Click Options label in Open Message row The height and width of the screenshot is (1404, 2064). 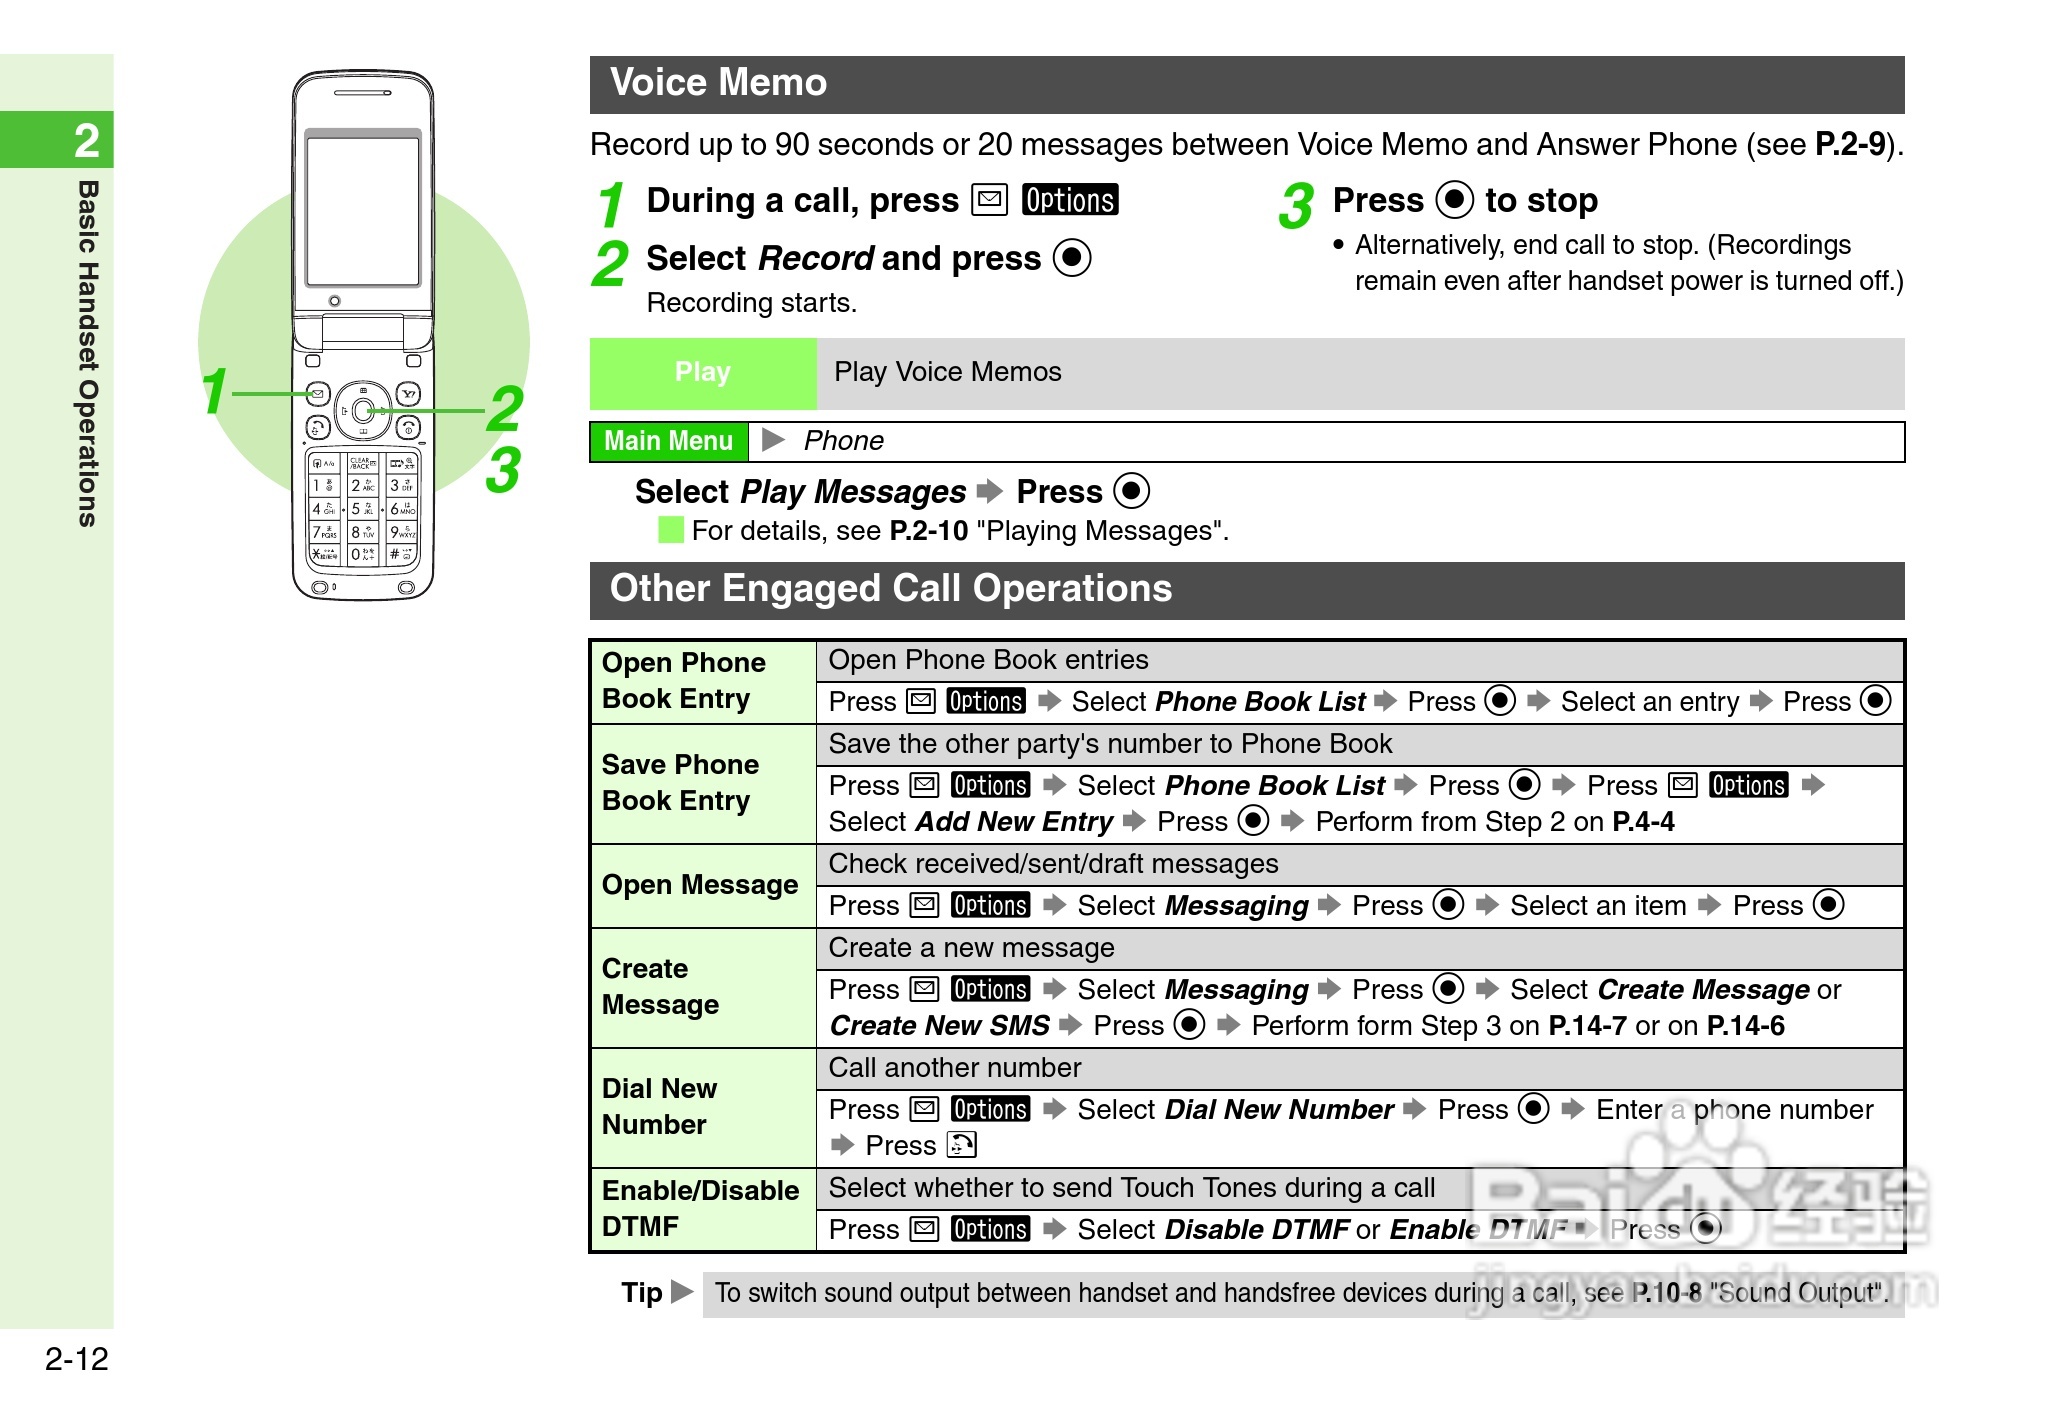point(990,905)
